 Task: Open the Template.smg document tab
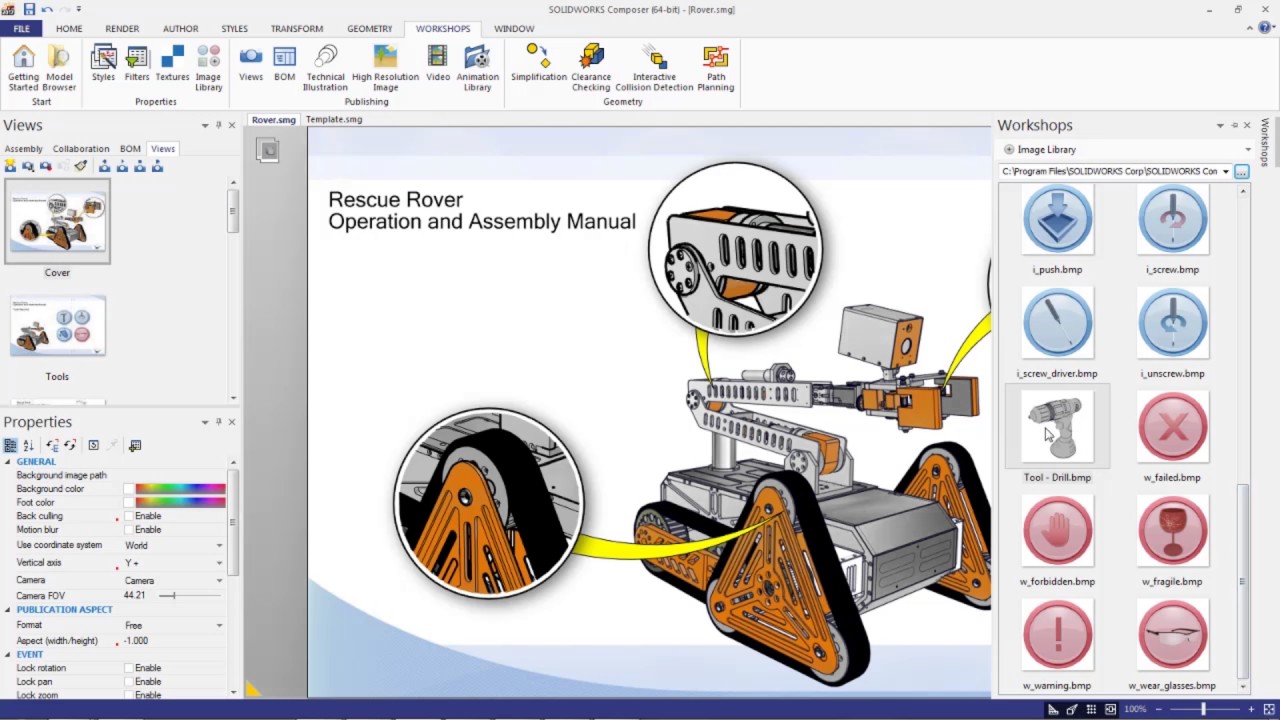pyautogui.click(x=334, y=120)
